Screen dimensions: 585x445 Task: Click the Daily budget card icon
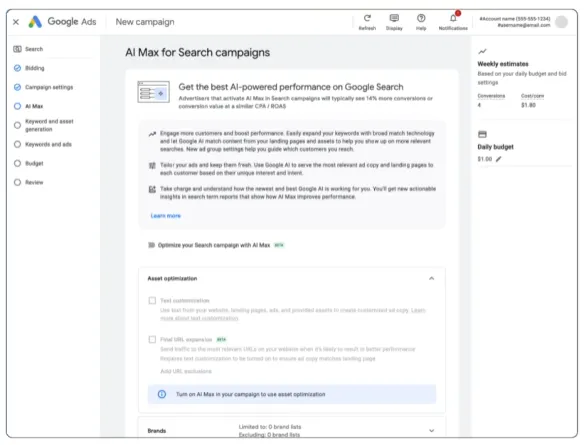click(x=482, y=134)
